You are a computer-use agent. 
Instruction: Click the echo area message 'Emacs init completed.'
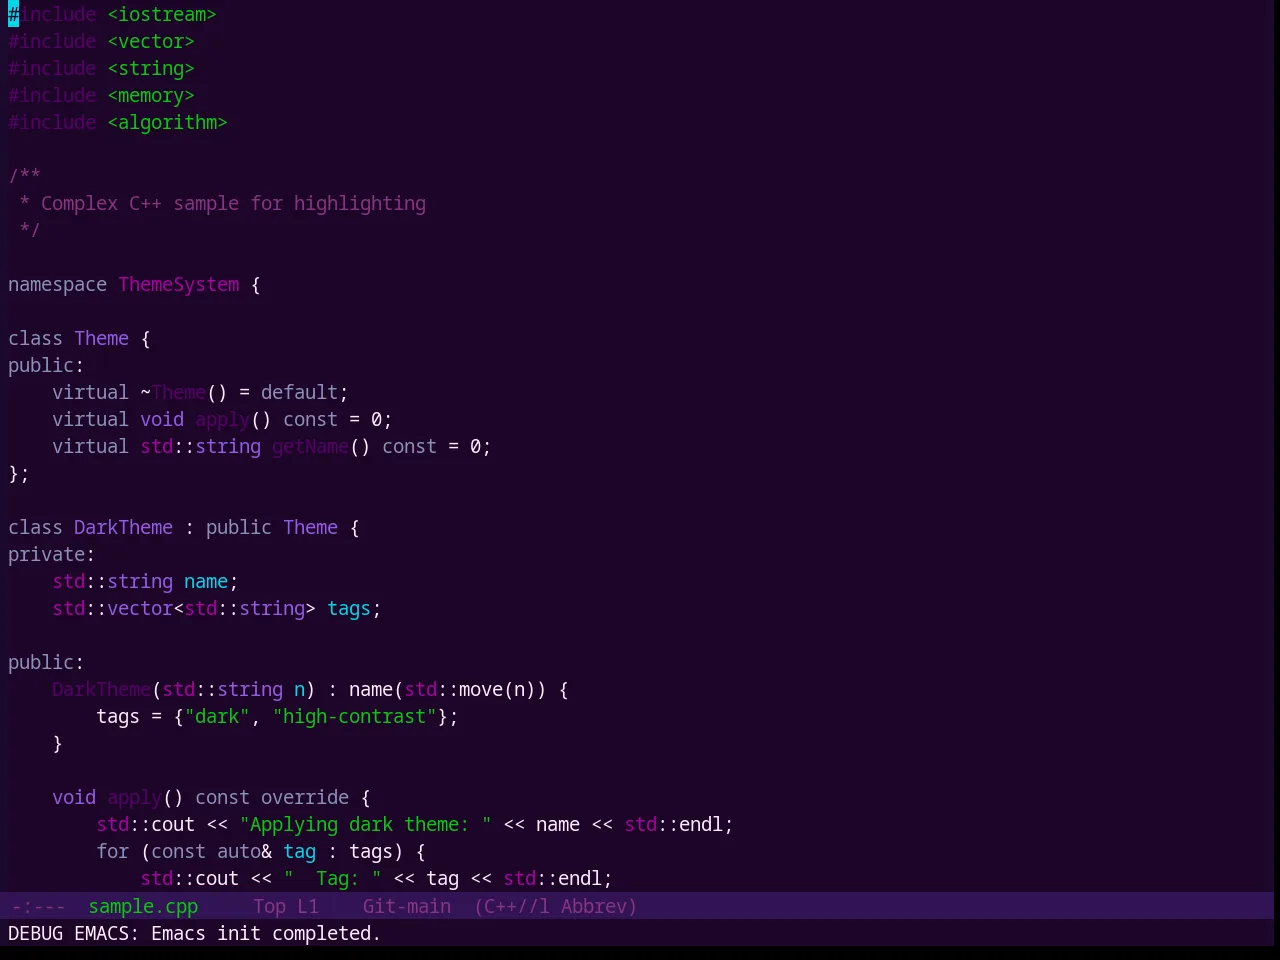266,933
